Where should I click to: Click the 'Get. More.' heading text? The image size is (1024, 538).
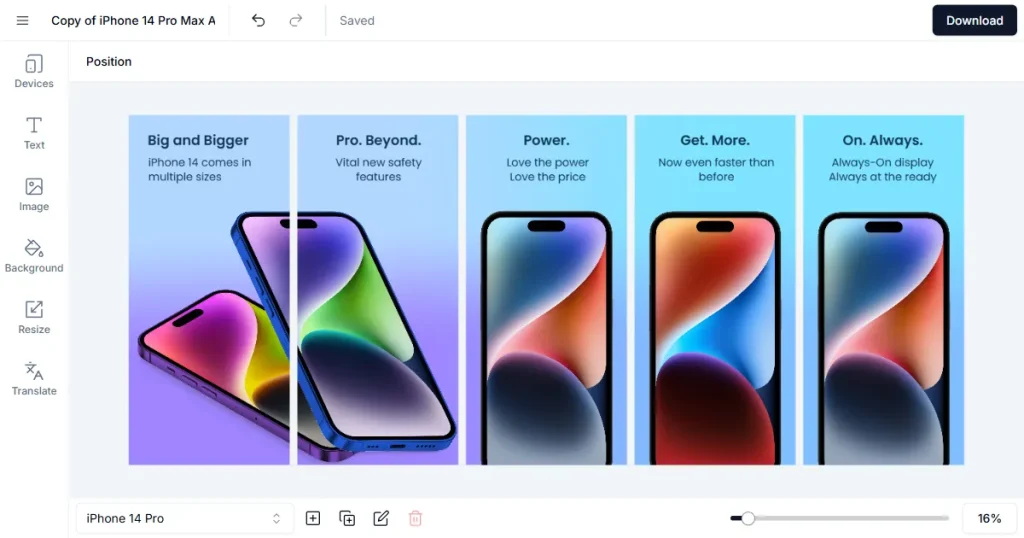coord(714,140)
